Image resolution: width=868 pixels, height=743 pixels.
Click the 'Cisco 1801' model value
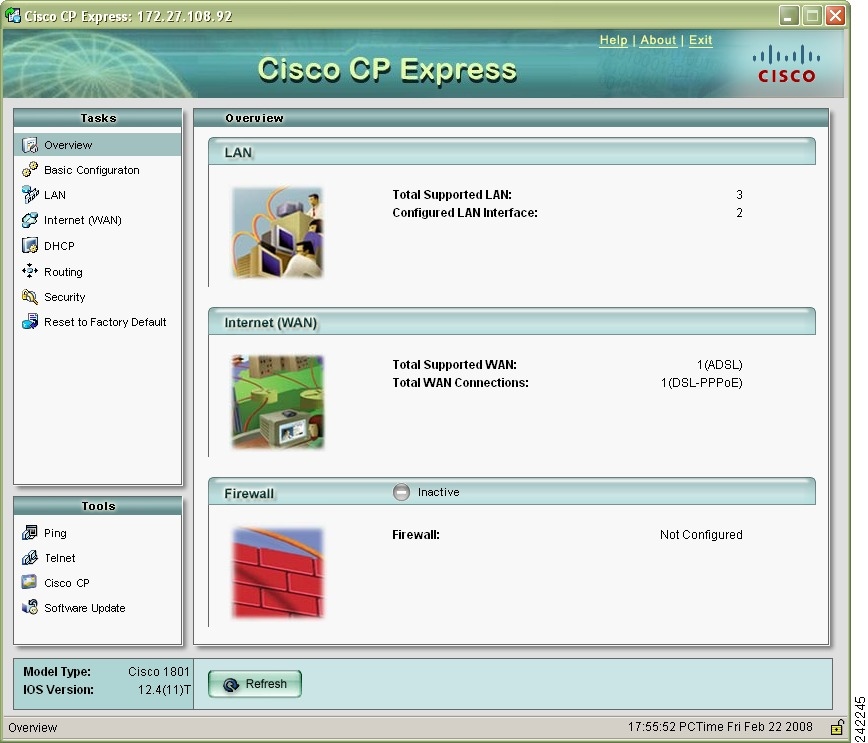pyautogui.click(x=159, y=672)
